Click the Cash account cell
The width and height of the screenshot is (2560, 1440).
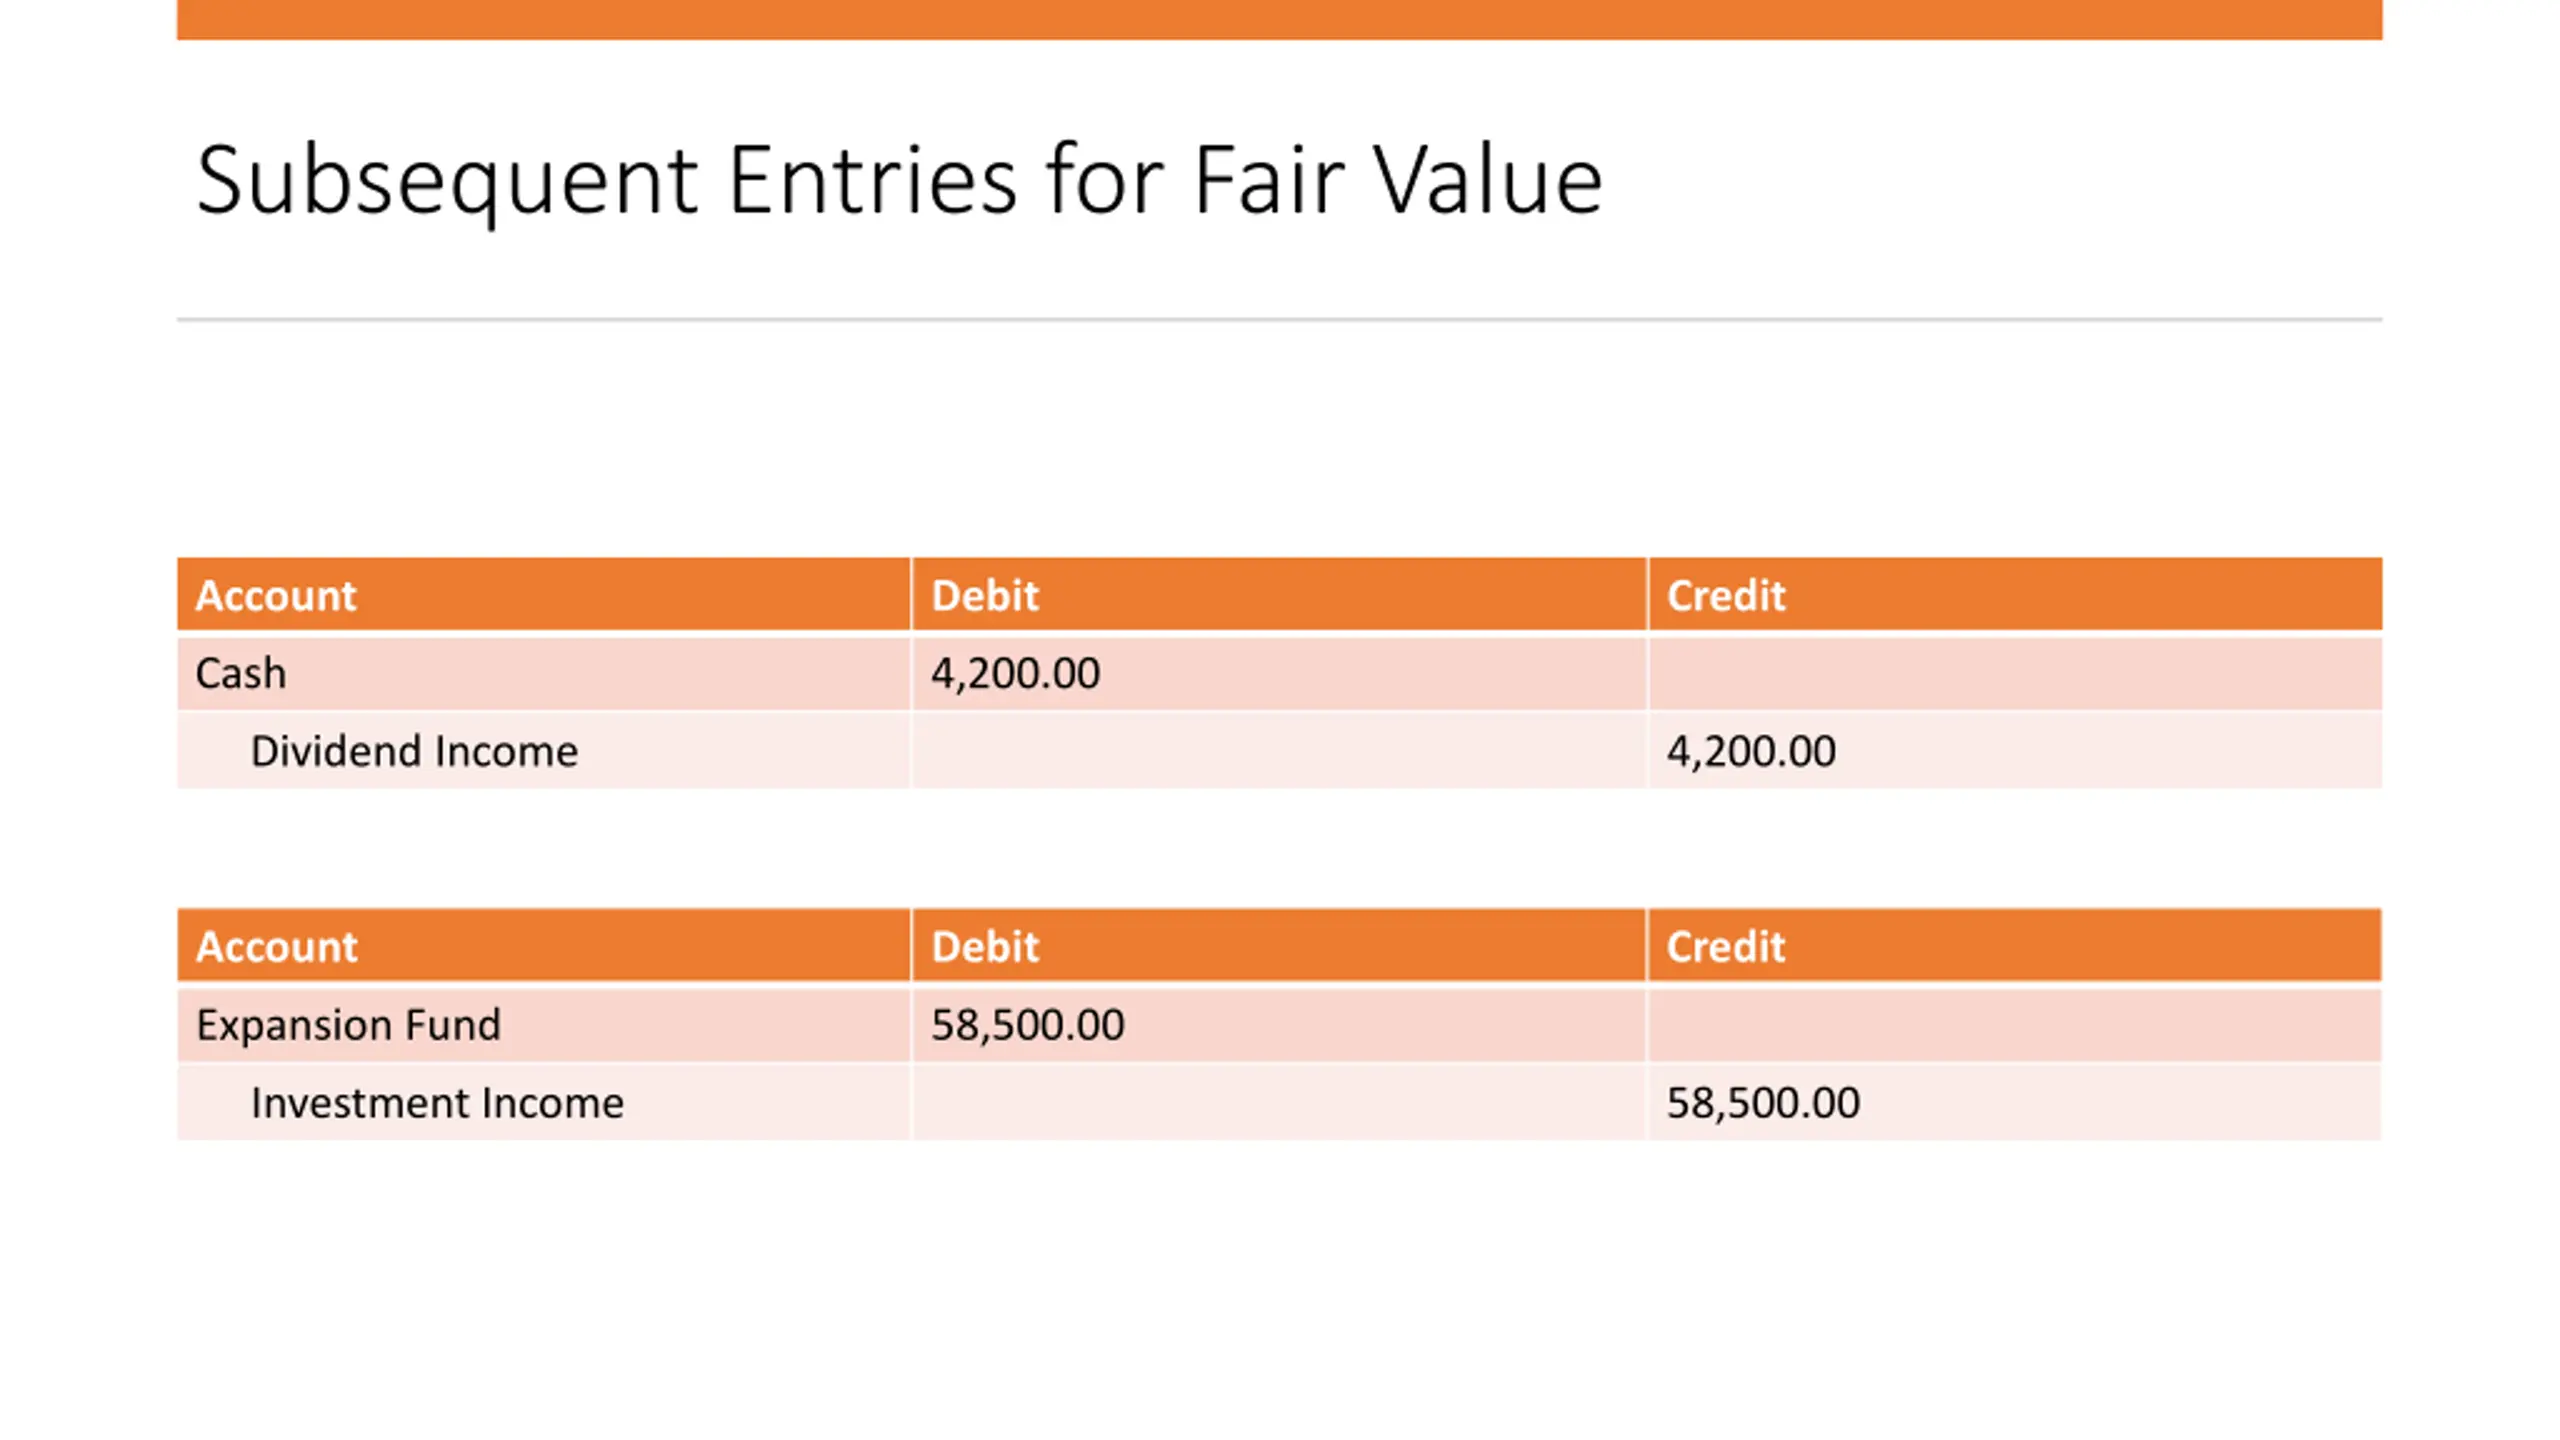pos(544,673)
